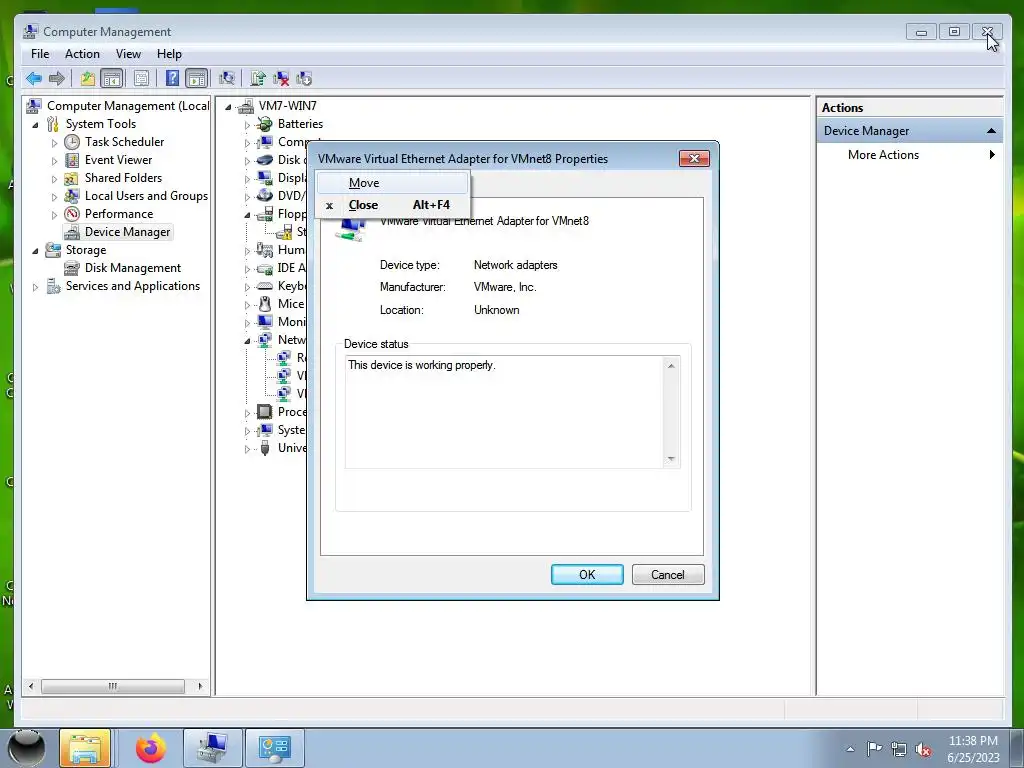
Task: Click Universal Serial Bus category icon
Action: (x=264, y=448)
